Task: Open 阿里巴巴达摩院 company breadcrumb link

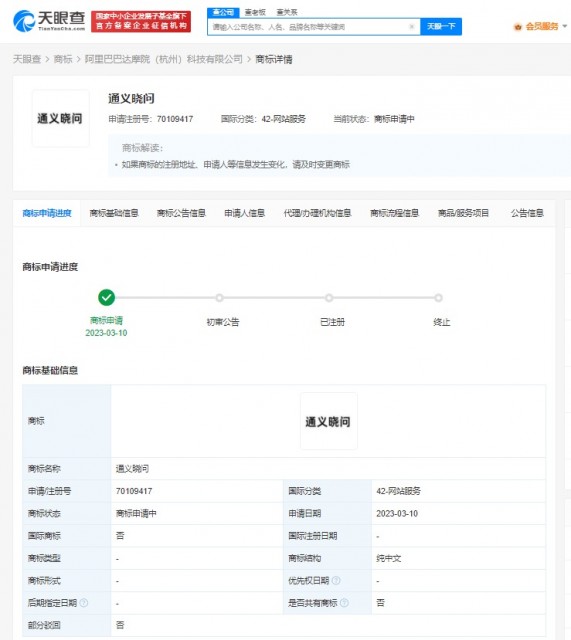Action: (164, 59)
